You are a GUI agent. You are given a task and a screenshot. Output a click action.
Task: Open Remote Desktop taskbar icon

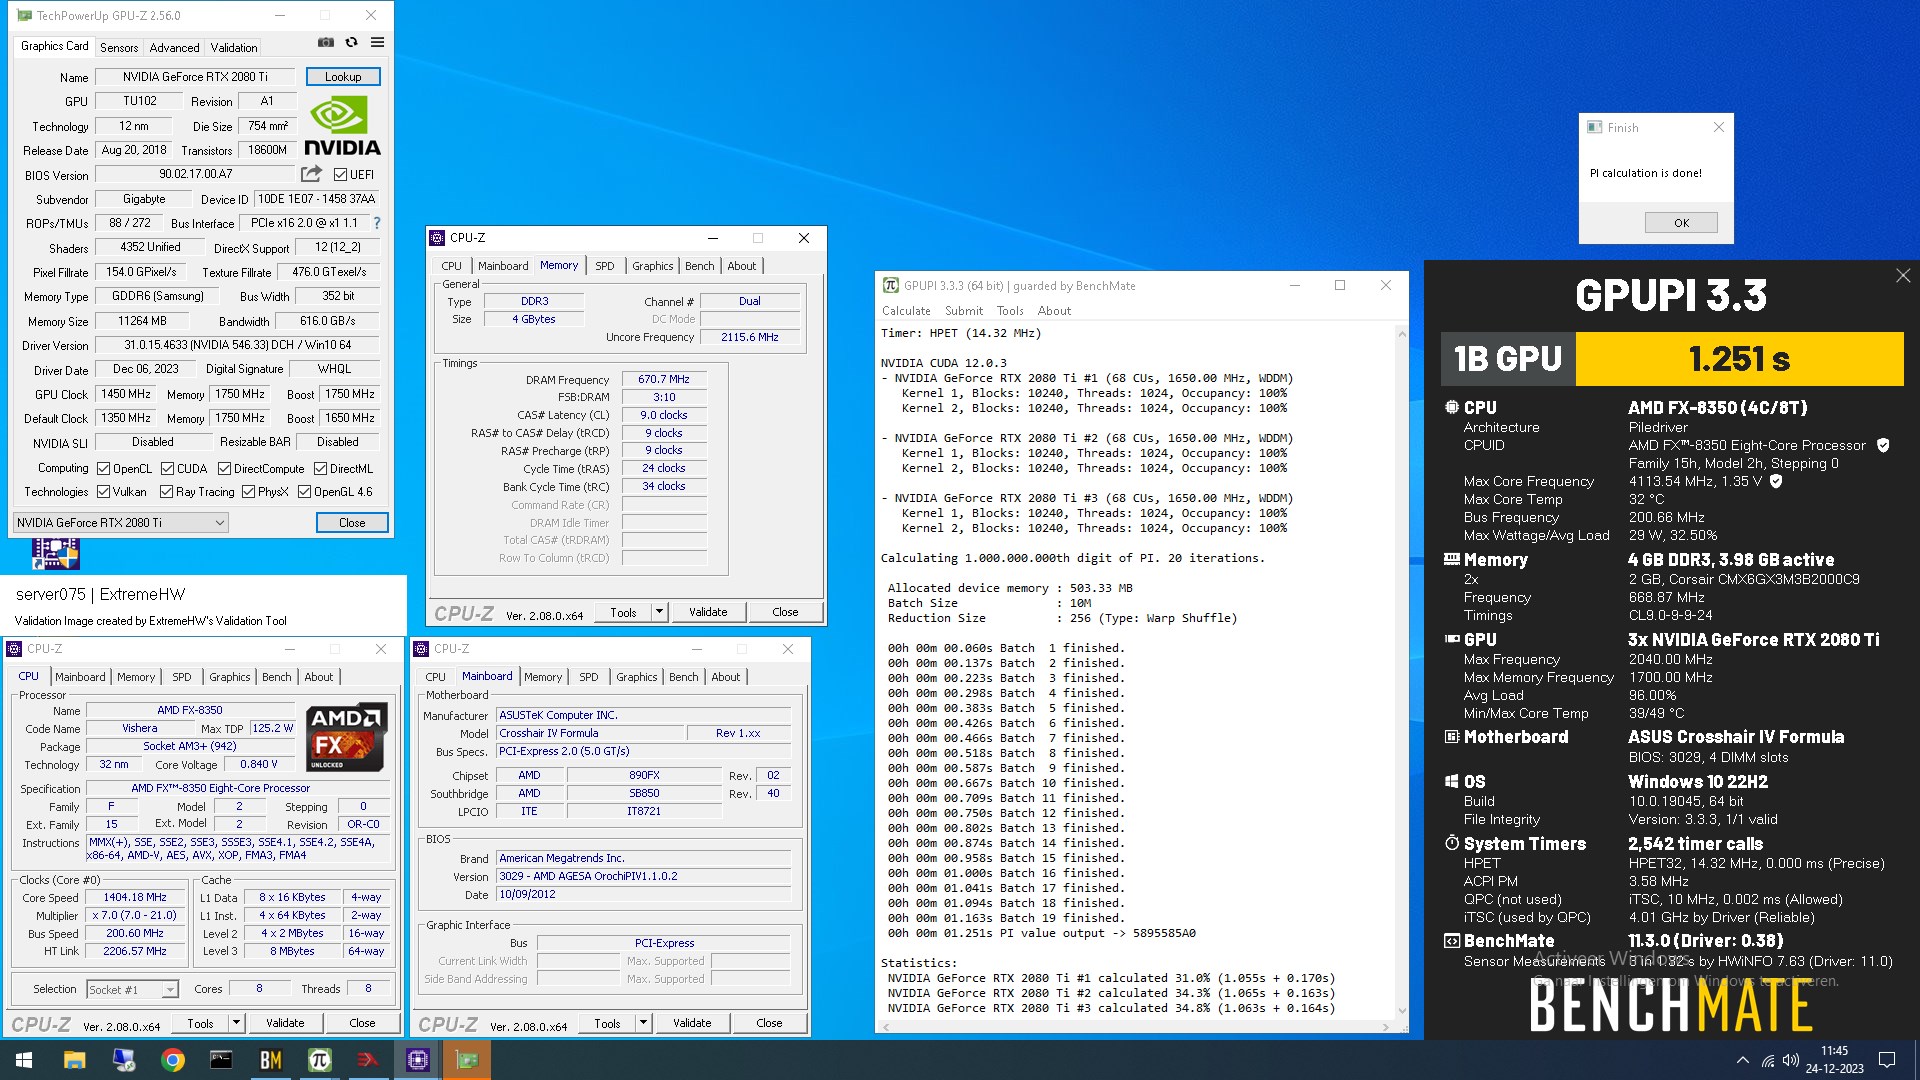pyautogui.click(x=123, y=1060)
